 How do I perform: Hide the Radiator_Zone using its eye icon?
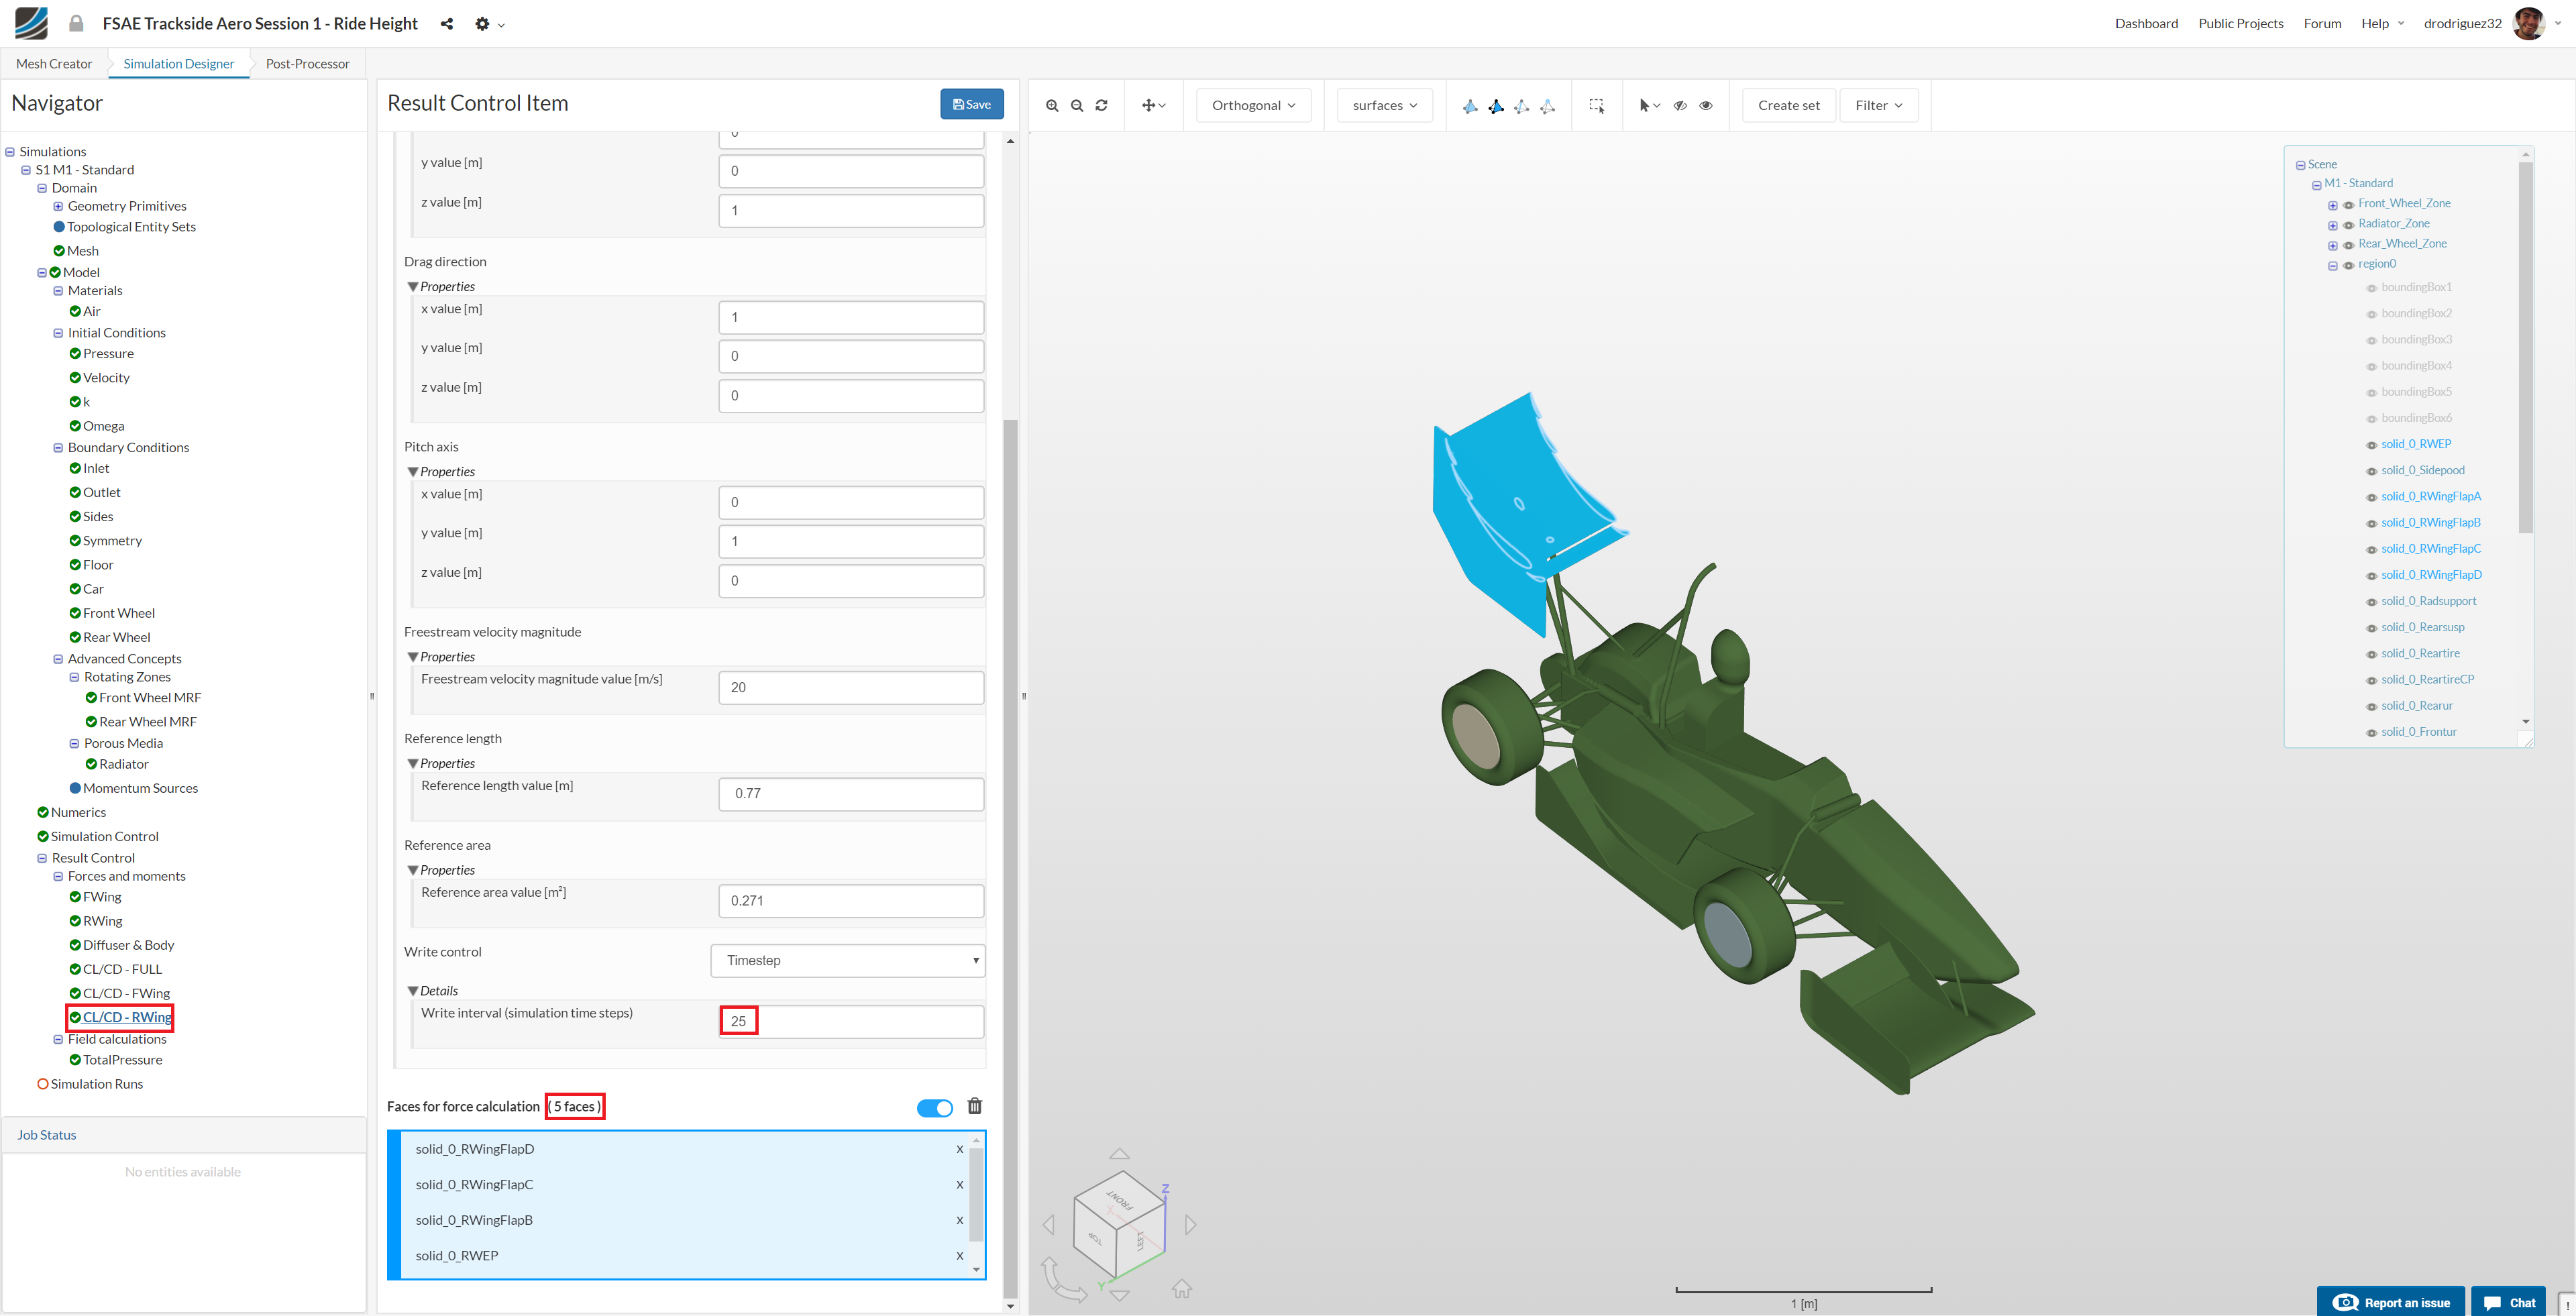click(x=2348, y=225)
